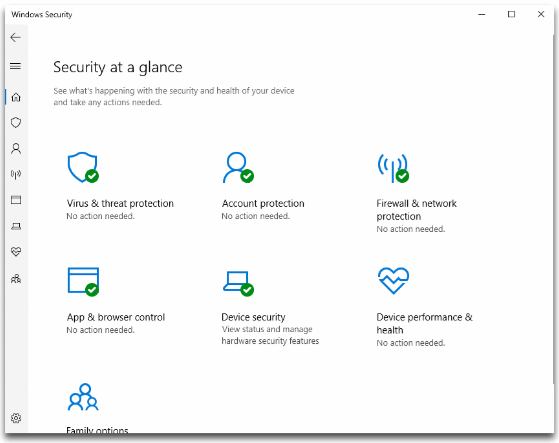This screenshot has height=443, width=559.
Task: Click the large App & browser control window icon
Action: [x=83, y=282]
